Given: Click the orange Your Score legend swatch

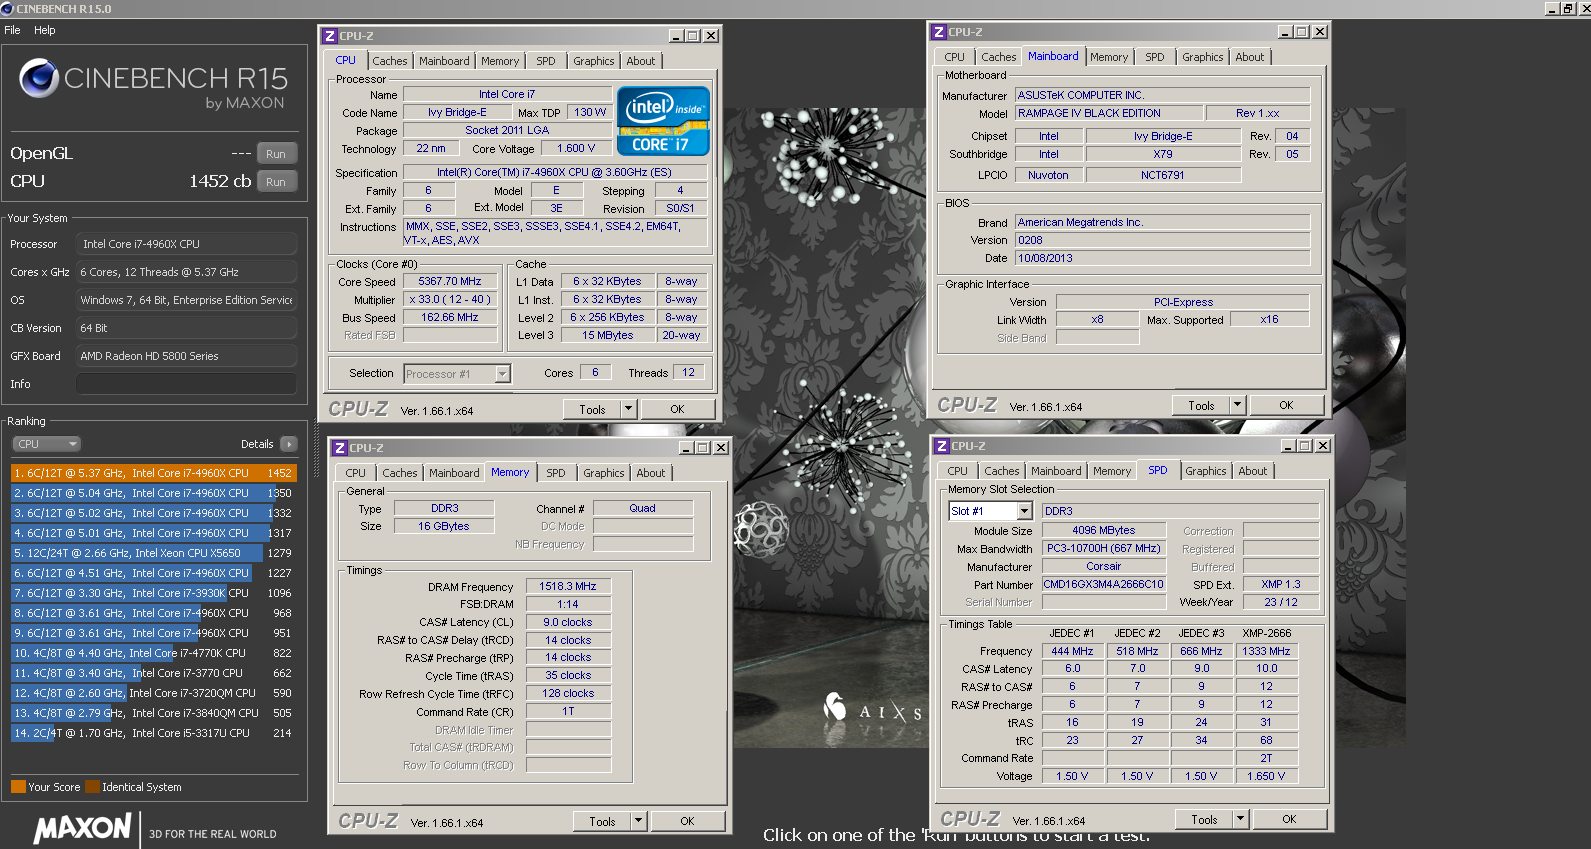Looking at the screenshot, I should point(18,787).
